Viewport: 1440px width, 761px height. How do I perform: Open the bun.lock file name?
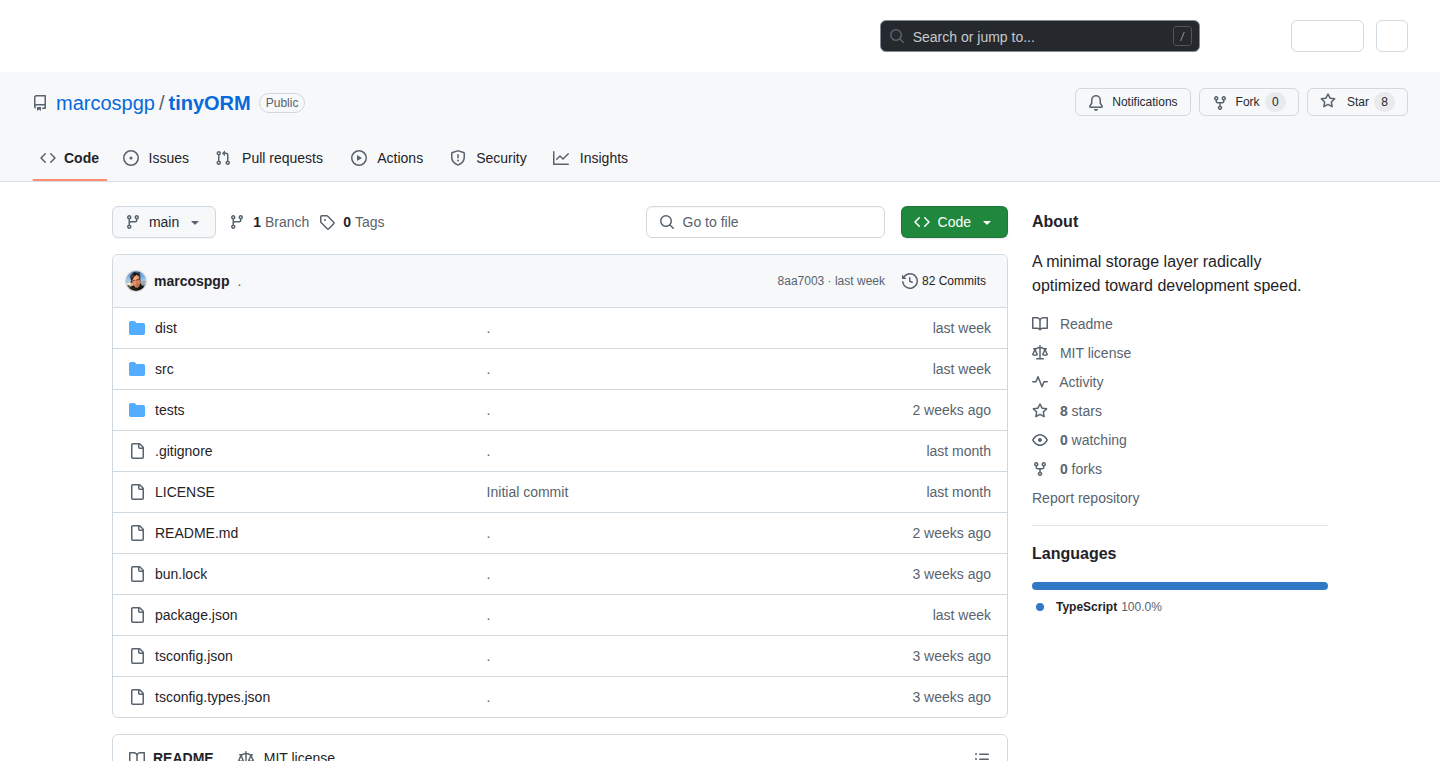[181, 574]
